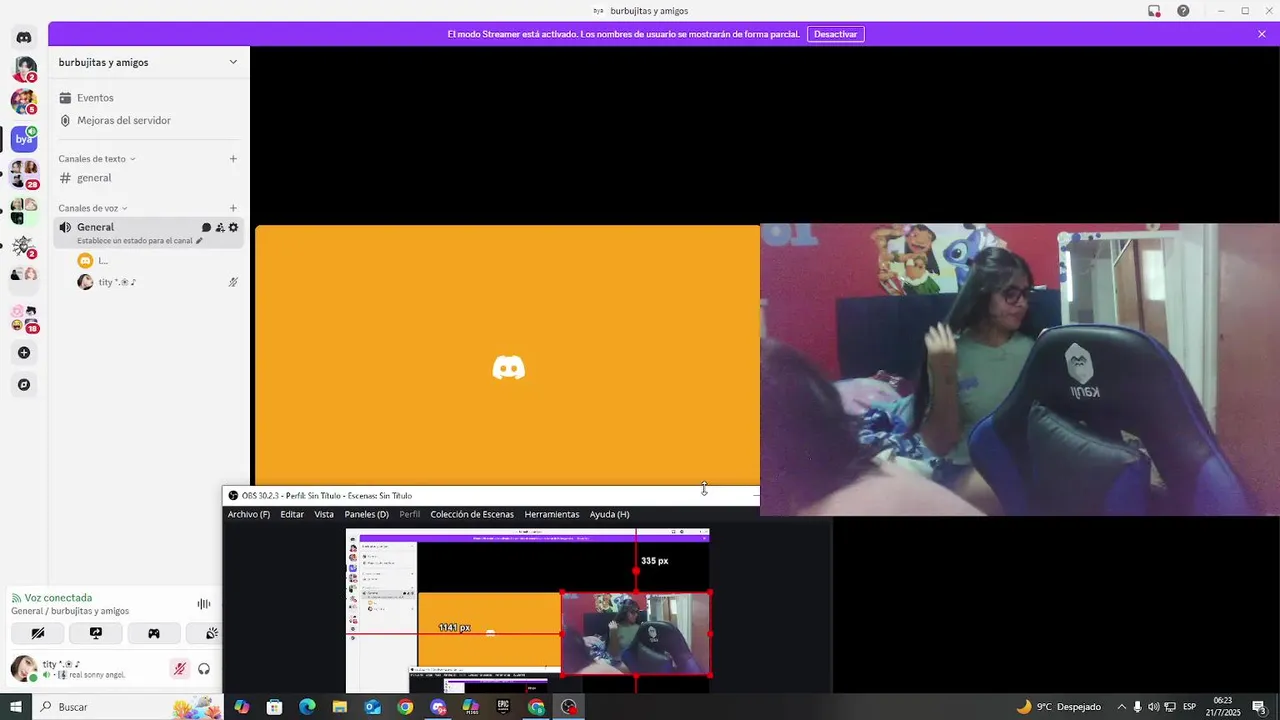Click the OBS preview canvas
1280x720 pixels.
point(528,610)
